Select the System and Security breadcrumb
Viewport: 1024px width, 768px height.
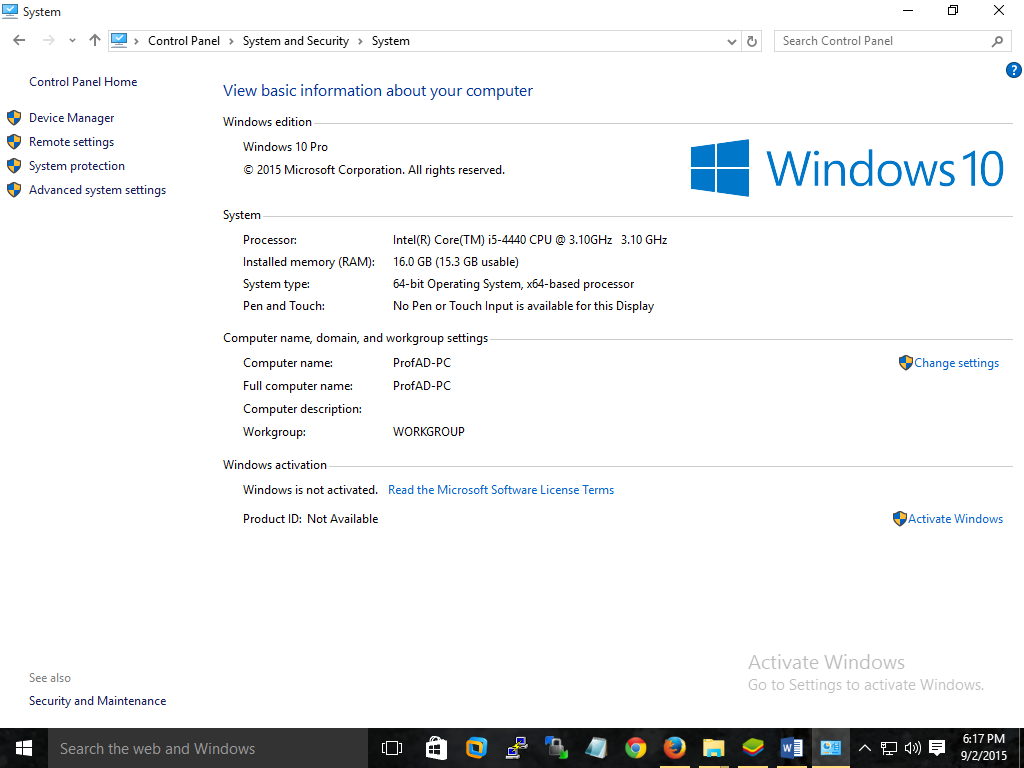point(296,40)
